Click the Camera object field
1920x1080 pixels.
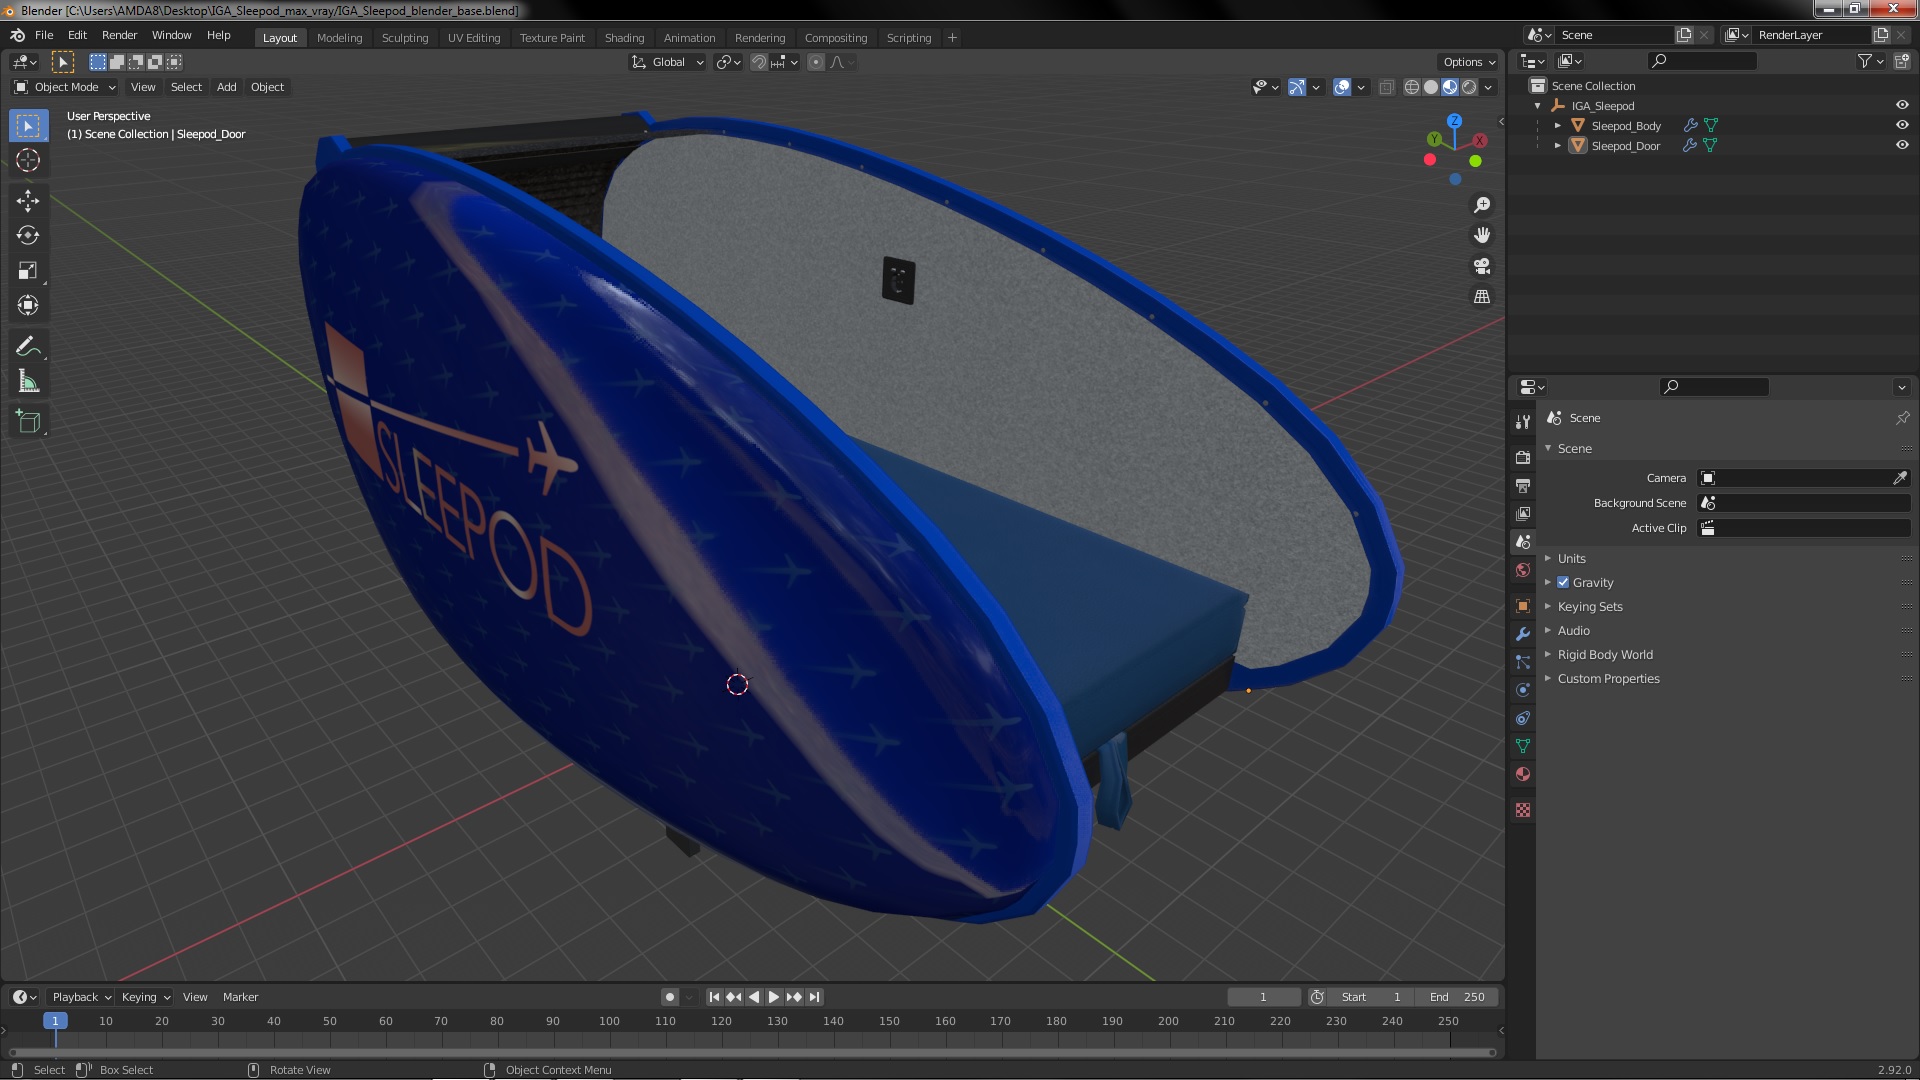[x=1795, y=478]
